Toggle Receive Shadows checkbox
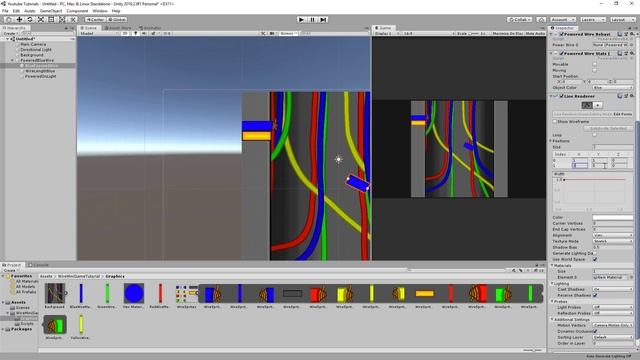640x360 pixels. point(595,295)
